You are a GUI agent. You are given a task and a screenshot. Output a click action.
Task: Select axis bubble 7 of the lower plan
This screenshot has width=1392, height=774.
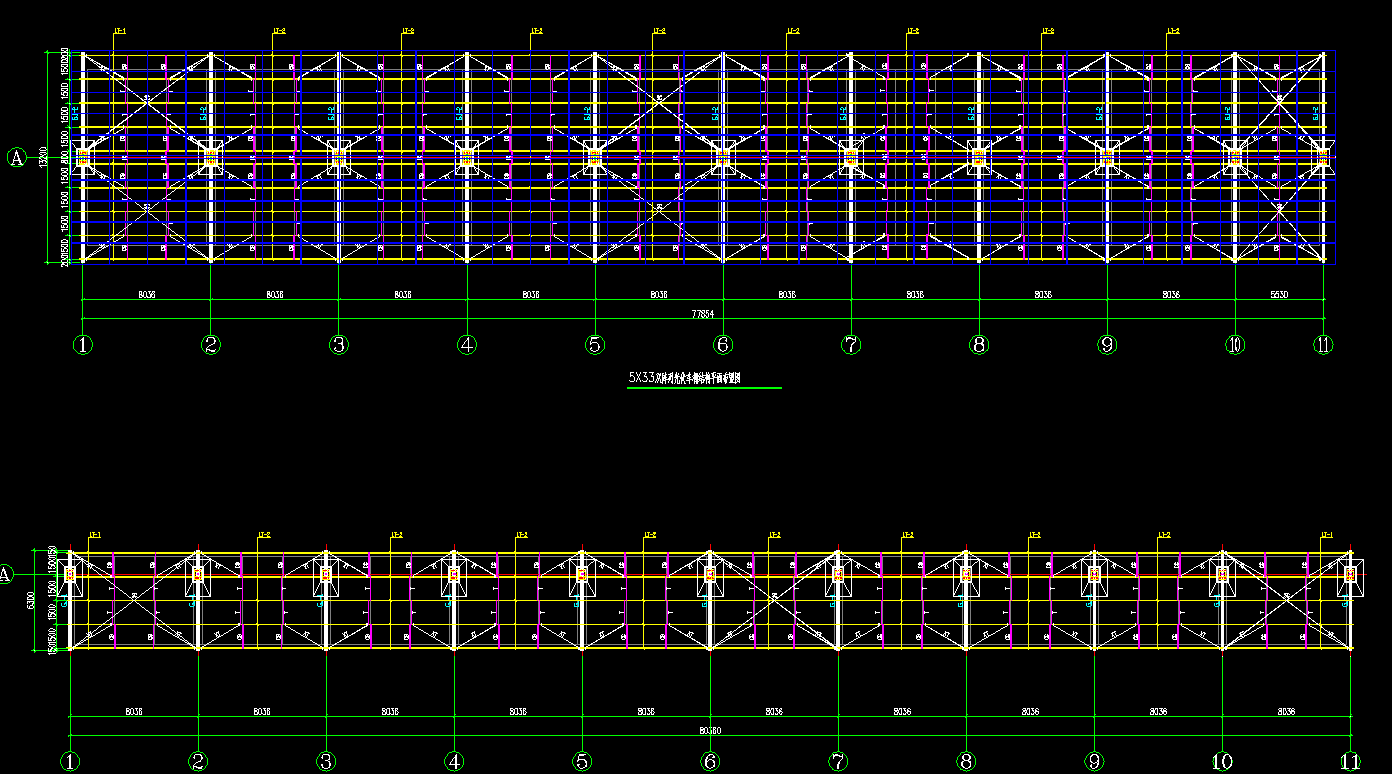(838, 762)
